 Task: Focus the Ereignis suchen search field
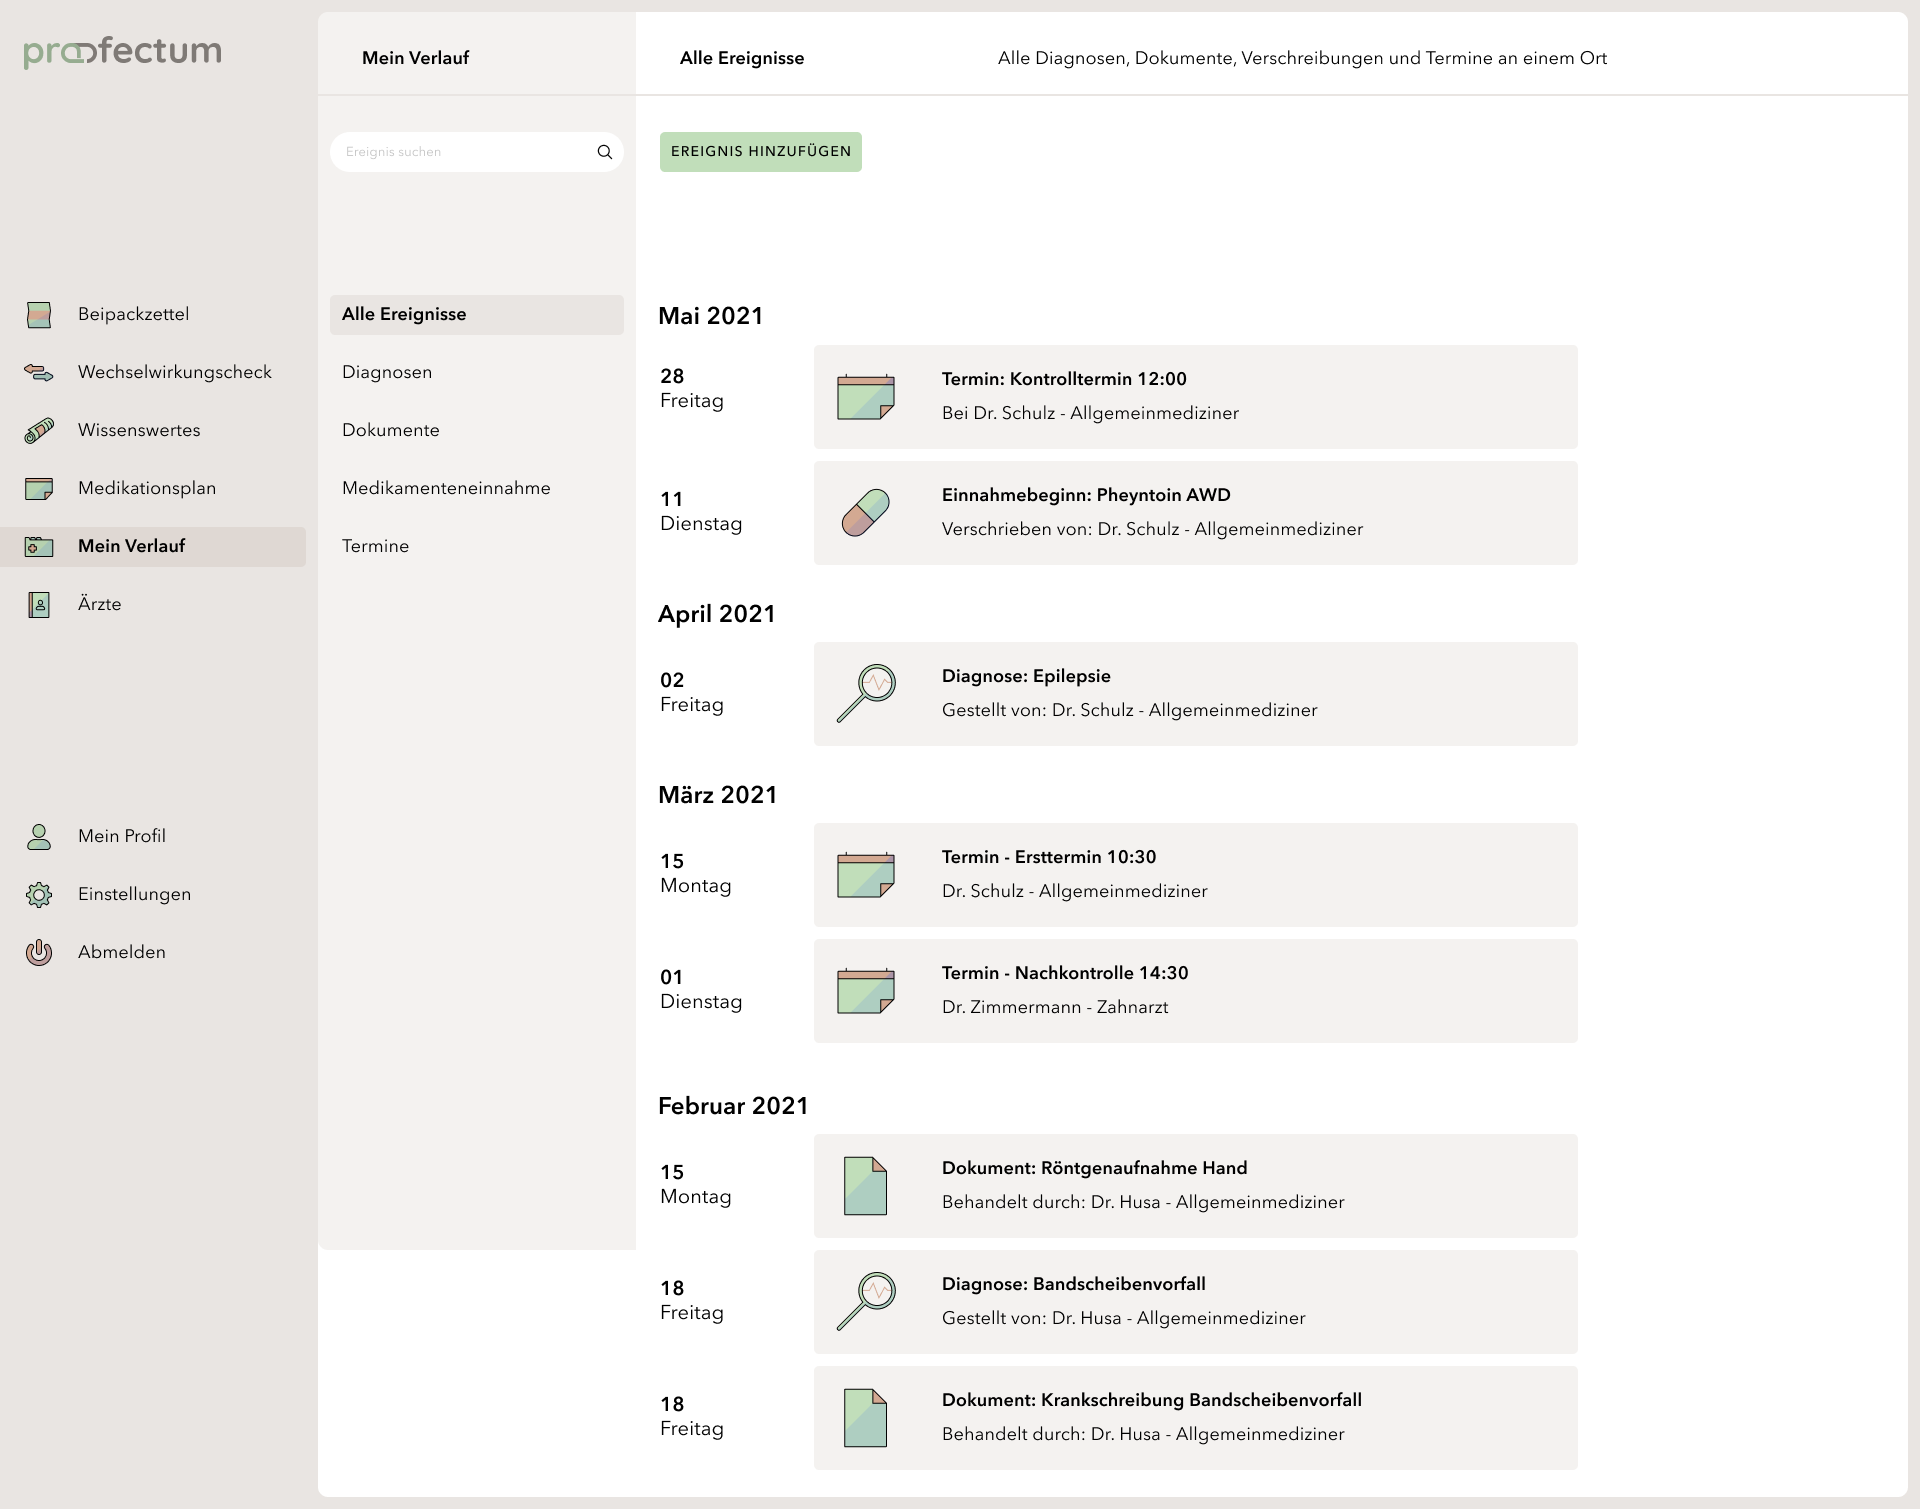(460, 152)
